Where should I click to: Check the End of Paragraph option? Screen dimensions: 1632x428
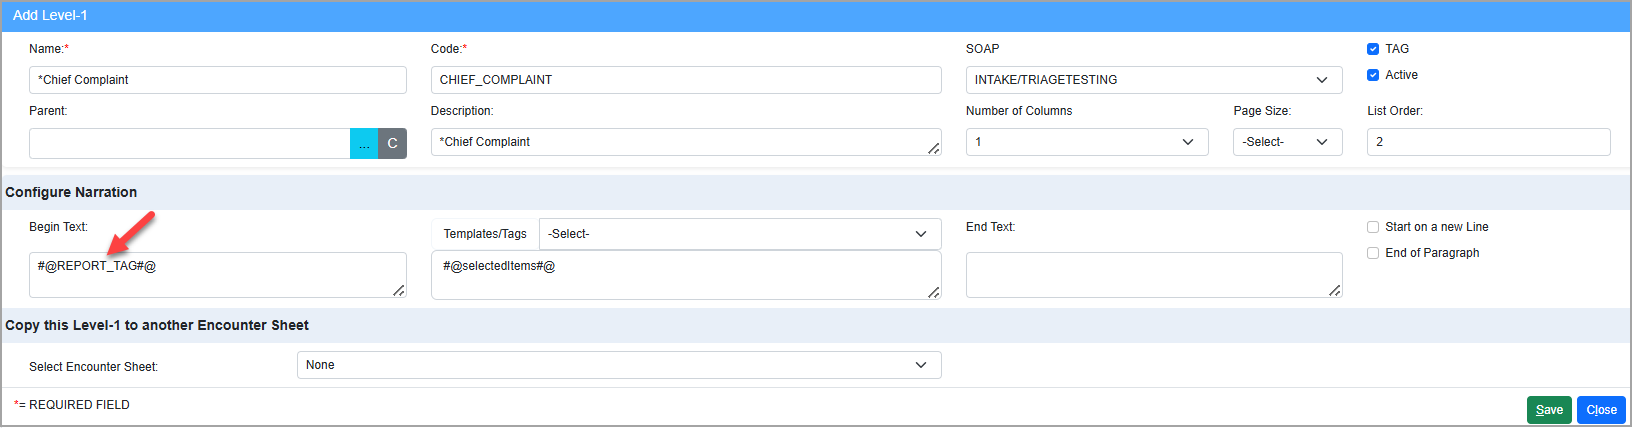pyautogui.click(x=1373, y=253)
